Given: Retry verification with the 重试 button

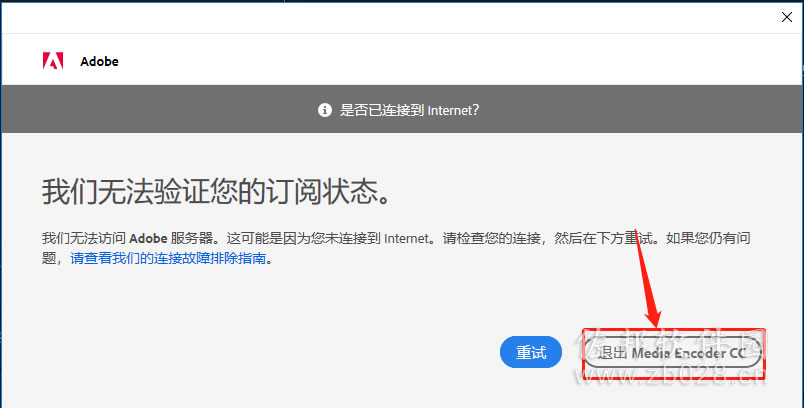Looking at the screenshot, I should (531, 352).
